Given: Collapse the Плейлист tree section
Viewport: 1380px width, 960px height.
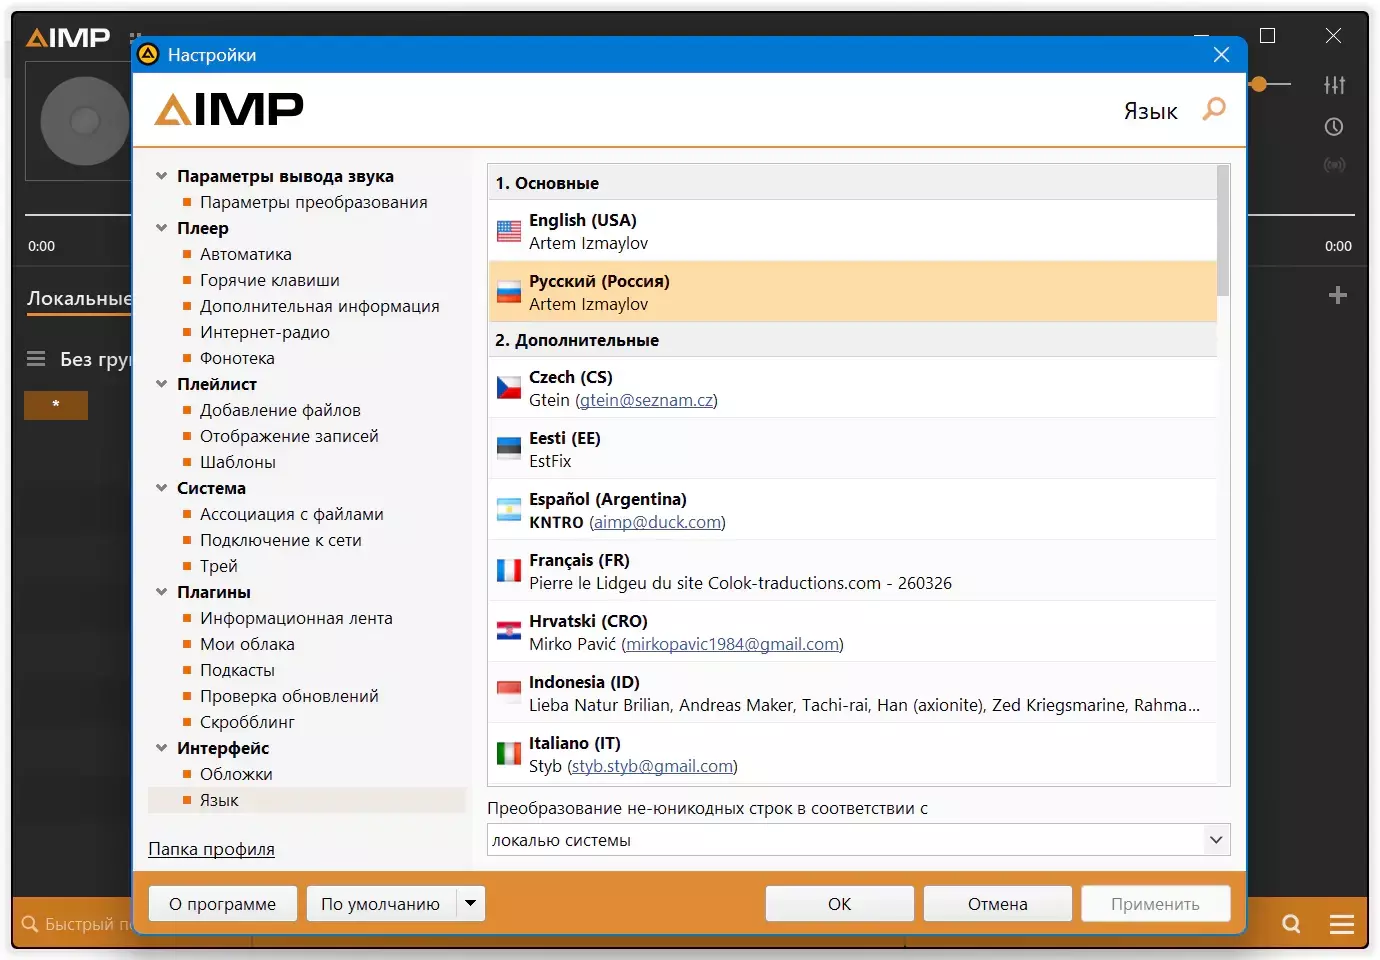Looking at the screenshot, I should coord(162,384).
